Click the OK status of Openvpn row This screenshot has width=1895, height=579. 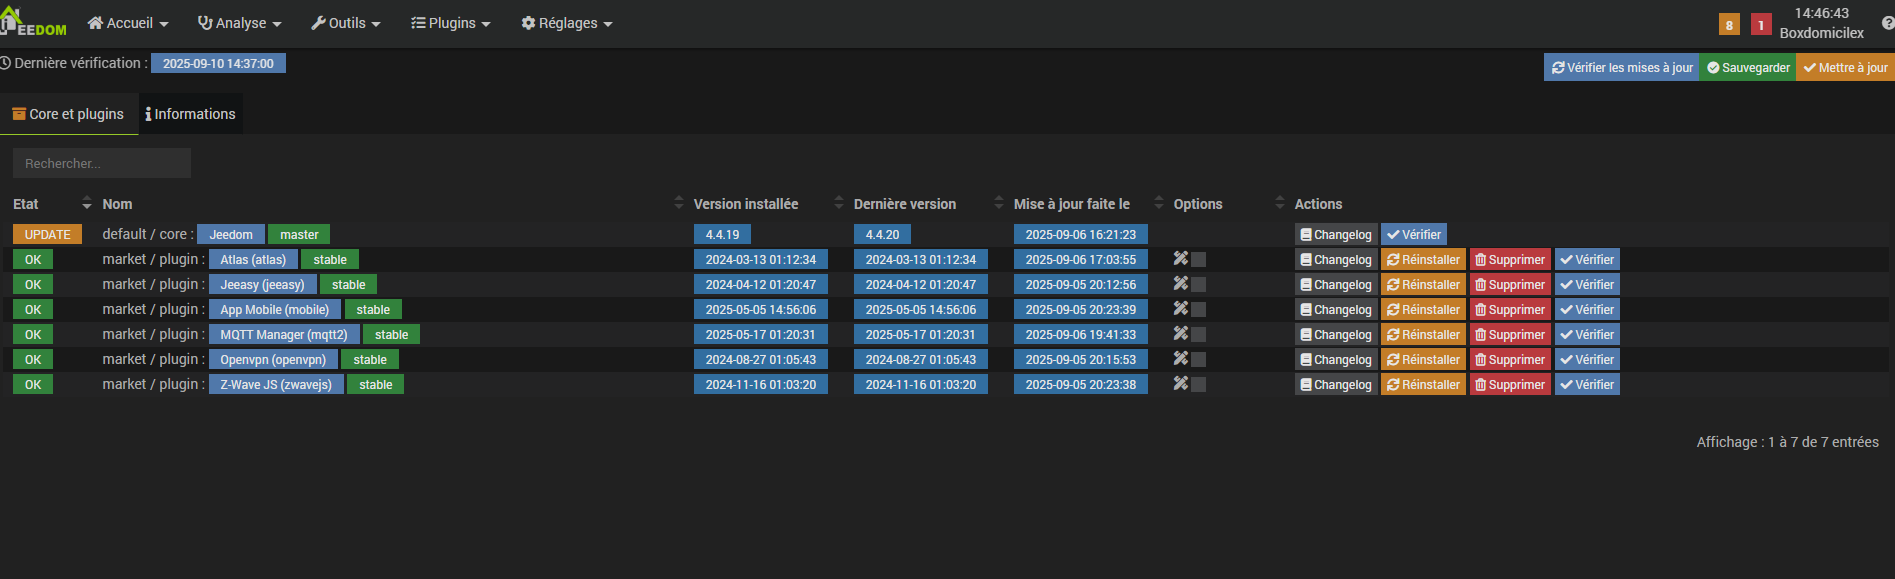pyautogui.click(x=33, y=359)
